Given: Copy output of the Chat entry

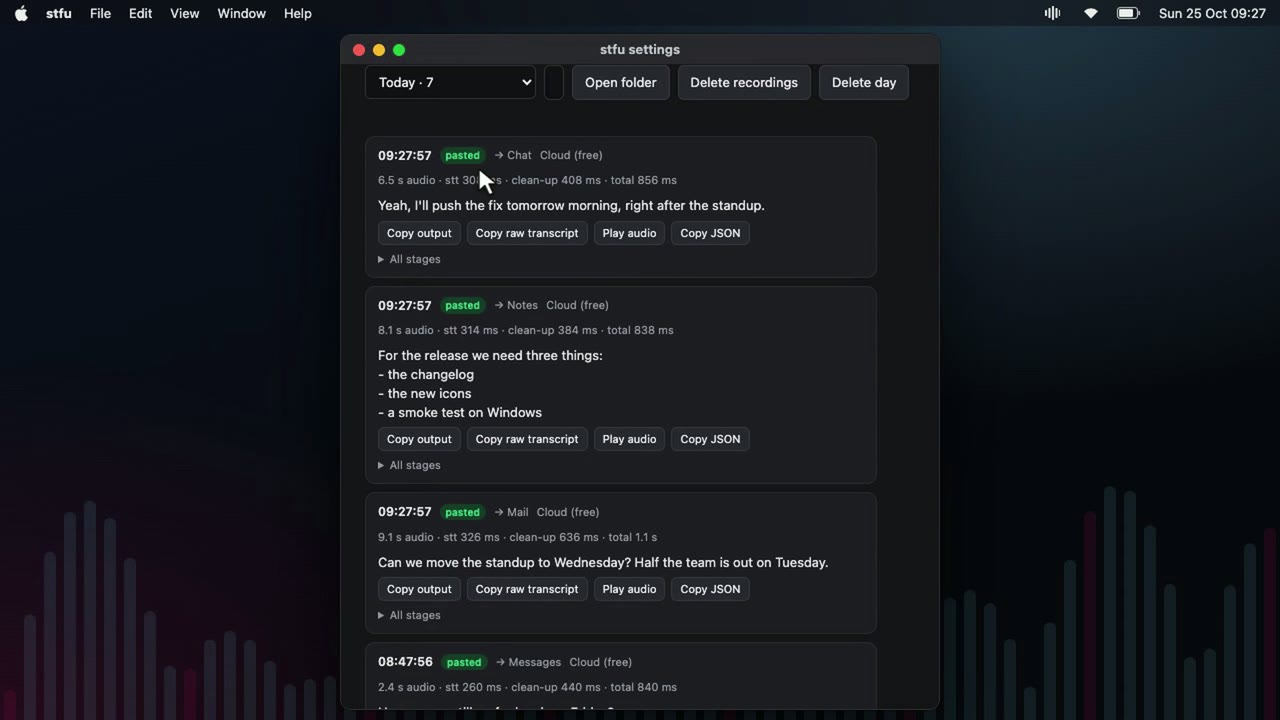Looking at the screenshot, I should pyautogui.click(x=419, y=233).
